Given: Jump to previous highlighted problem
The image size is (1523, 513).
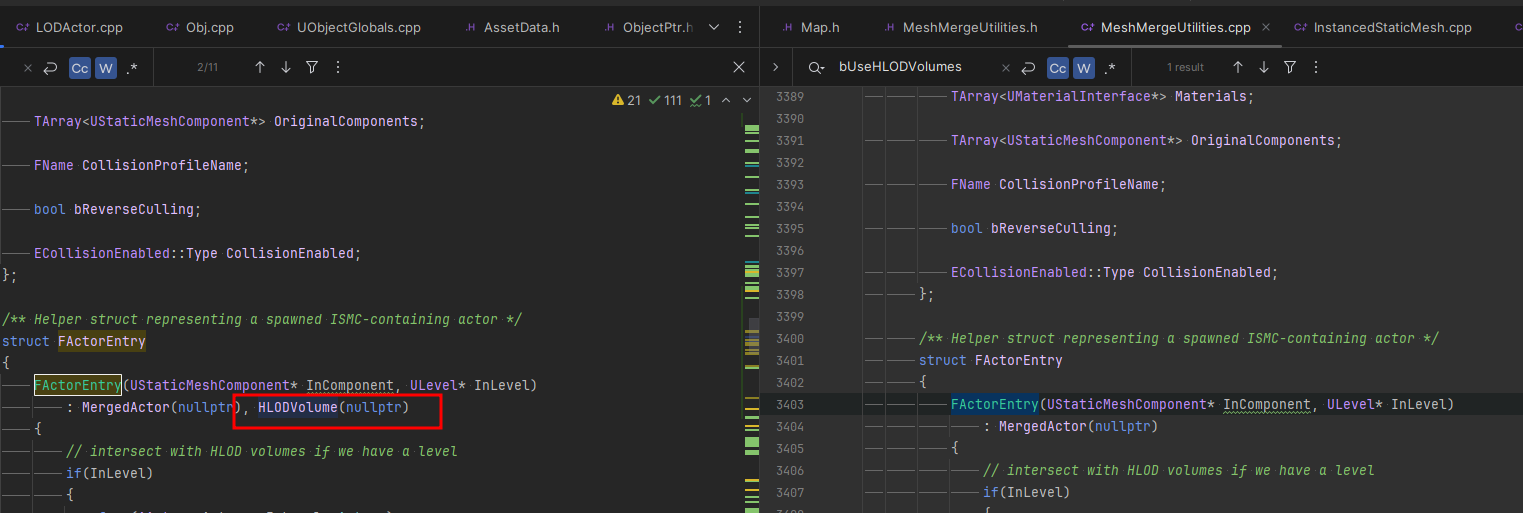Looking at the screenshot, I should tap(726, 100).
